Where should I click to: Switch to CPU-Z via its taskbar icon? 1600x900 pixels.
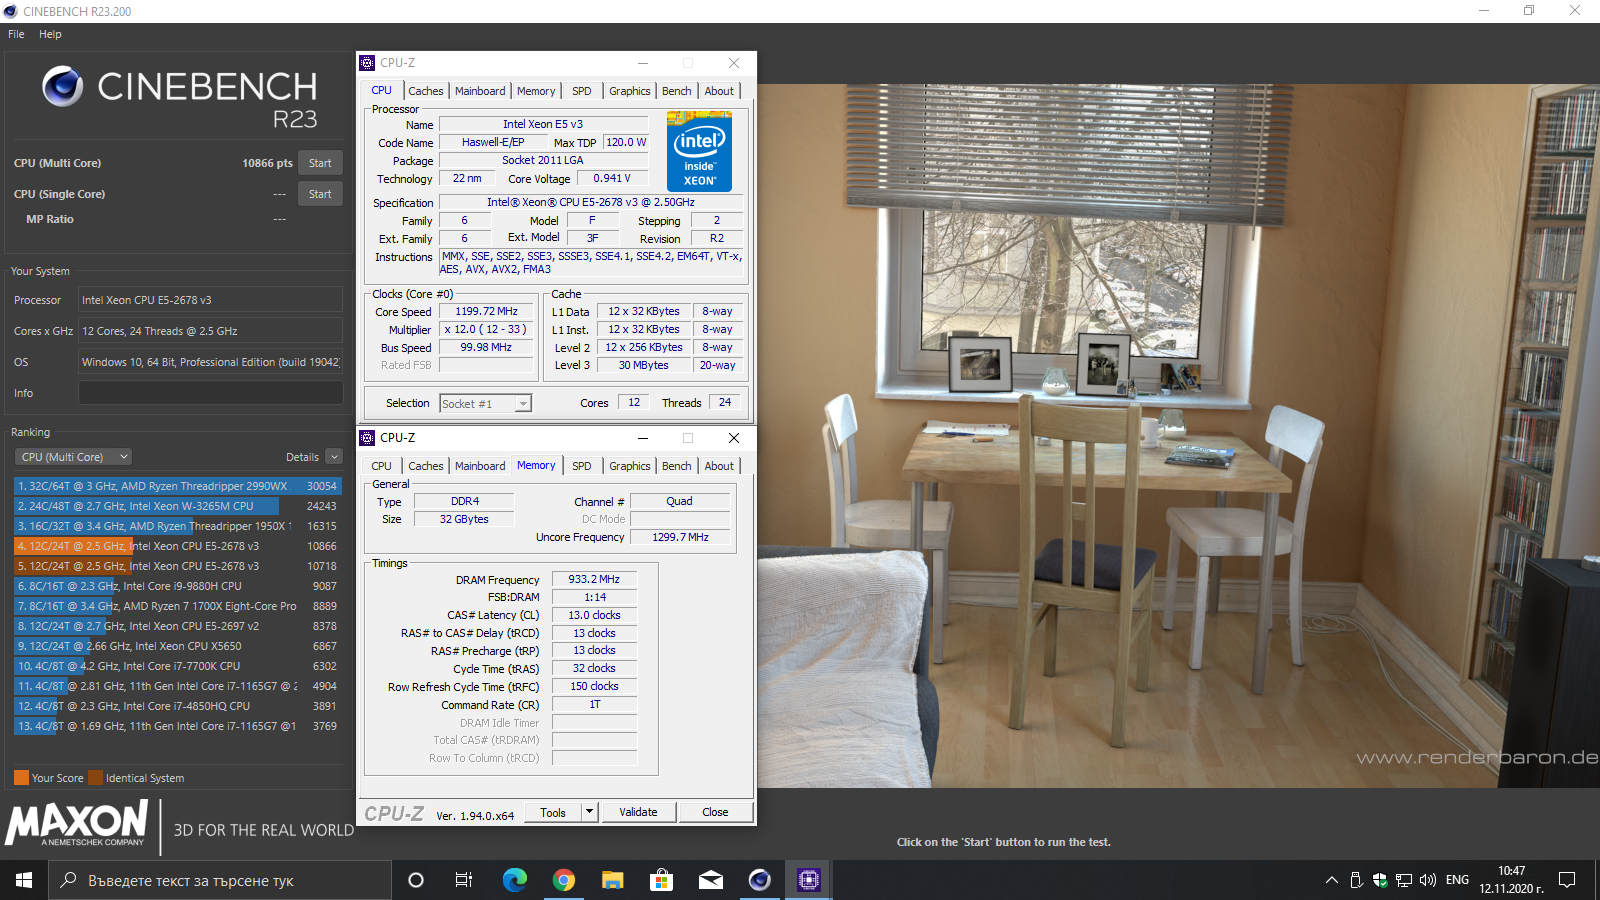[x=808, y=880]
